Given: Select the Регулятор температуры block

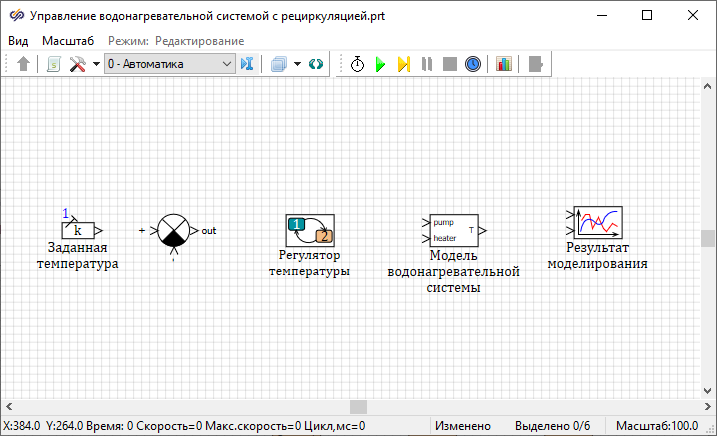Looking at the screenshot, I should point(310,230).
